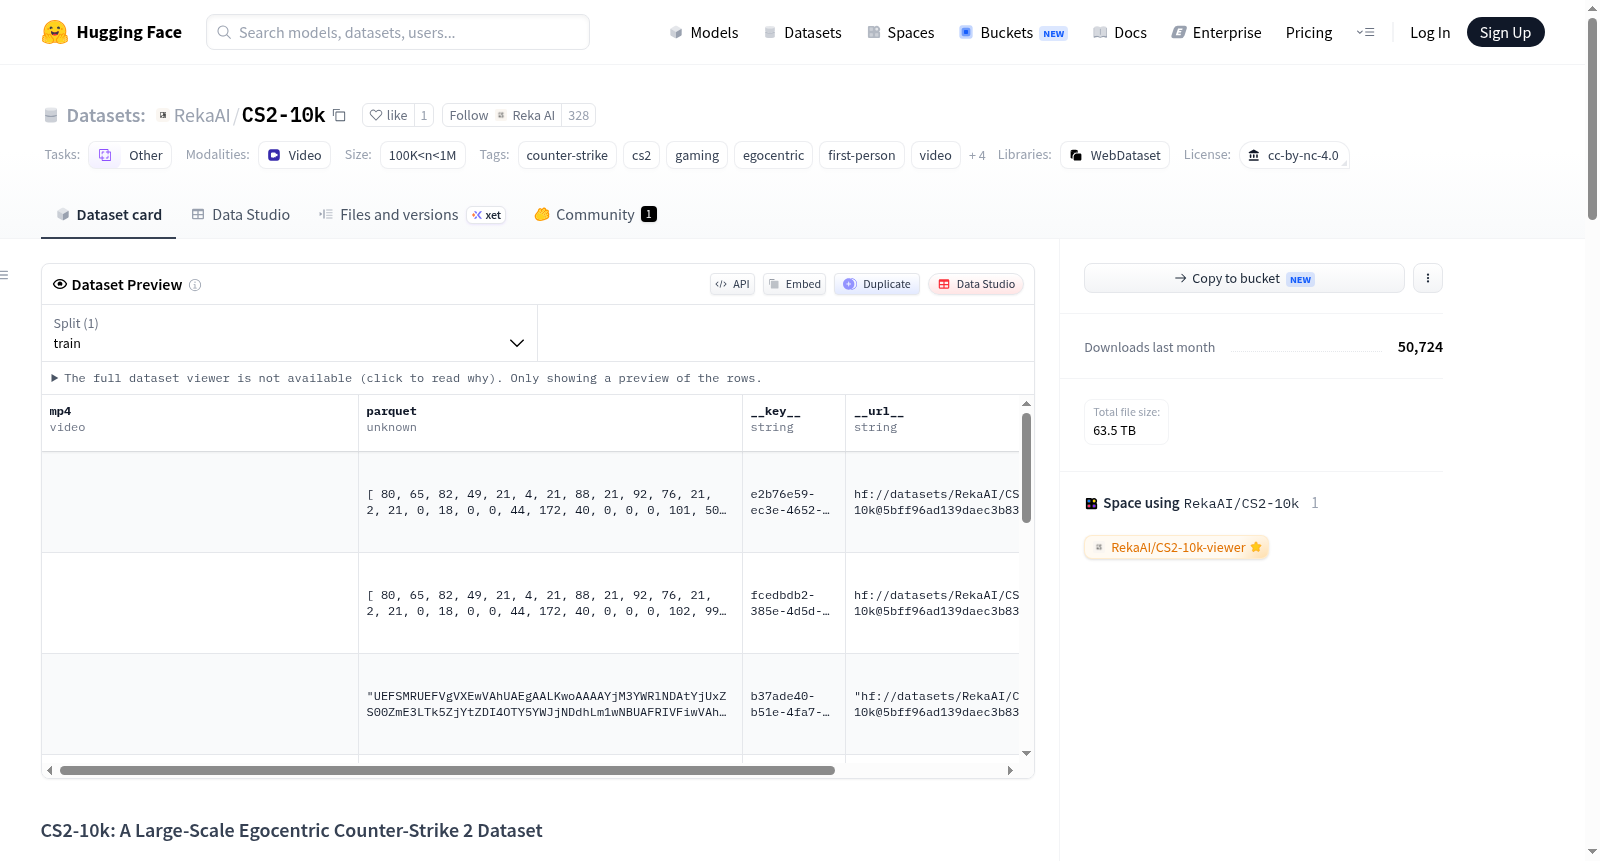This screenshot has width=1600, height=861.
Task: Expand the +4 more tags
Action: pos(977,155)
